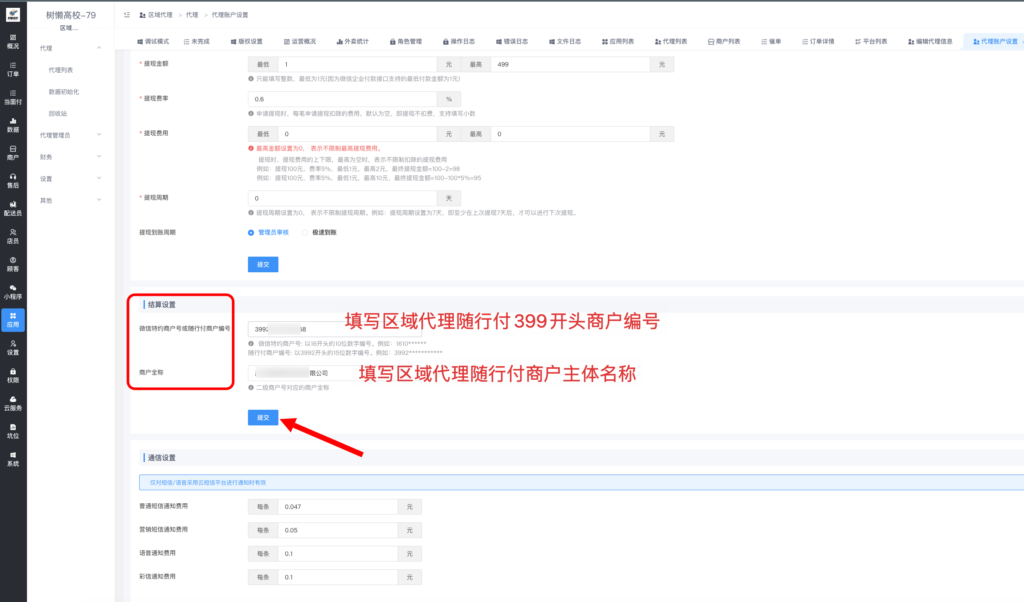Select the 数据 (Data) sidebar icon

click(x=15, y=123)
